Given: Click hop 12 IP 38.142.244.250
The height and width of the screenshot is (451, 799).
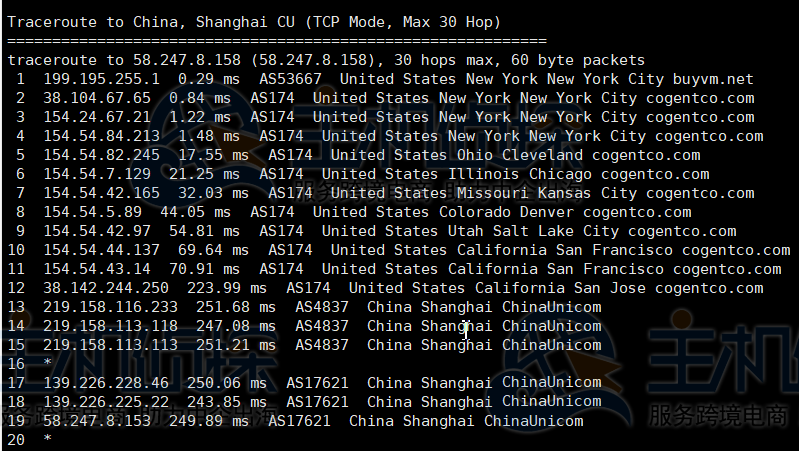Looking at the screenshot, I should click(105, 288).
